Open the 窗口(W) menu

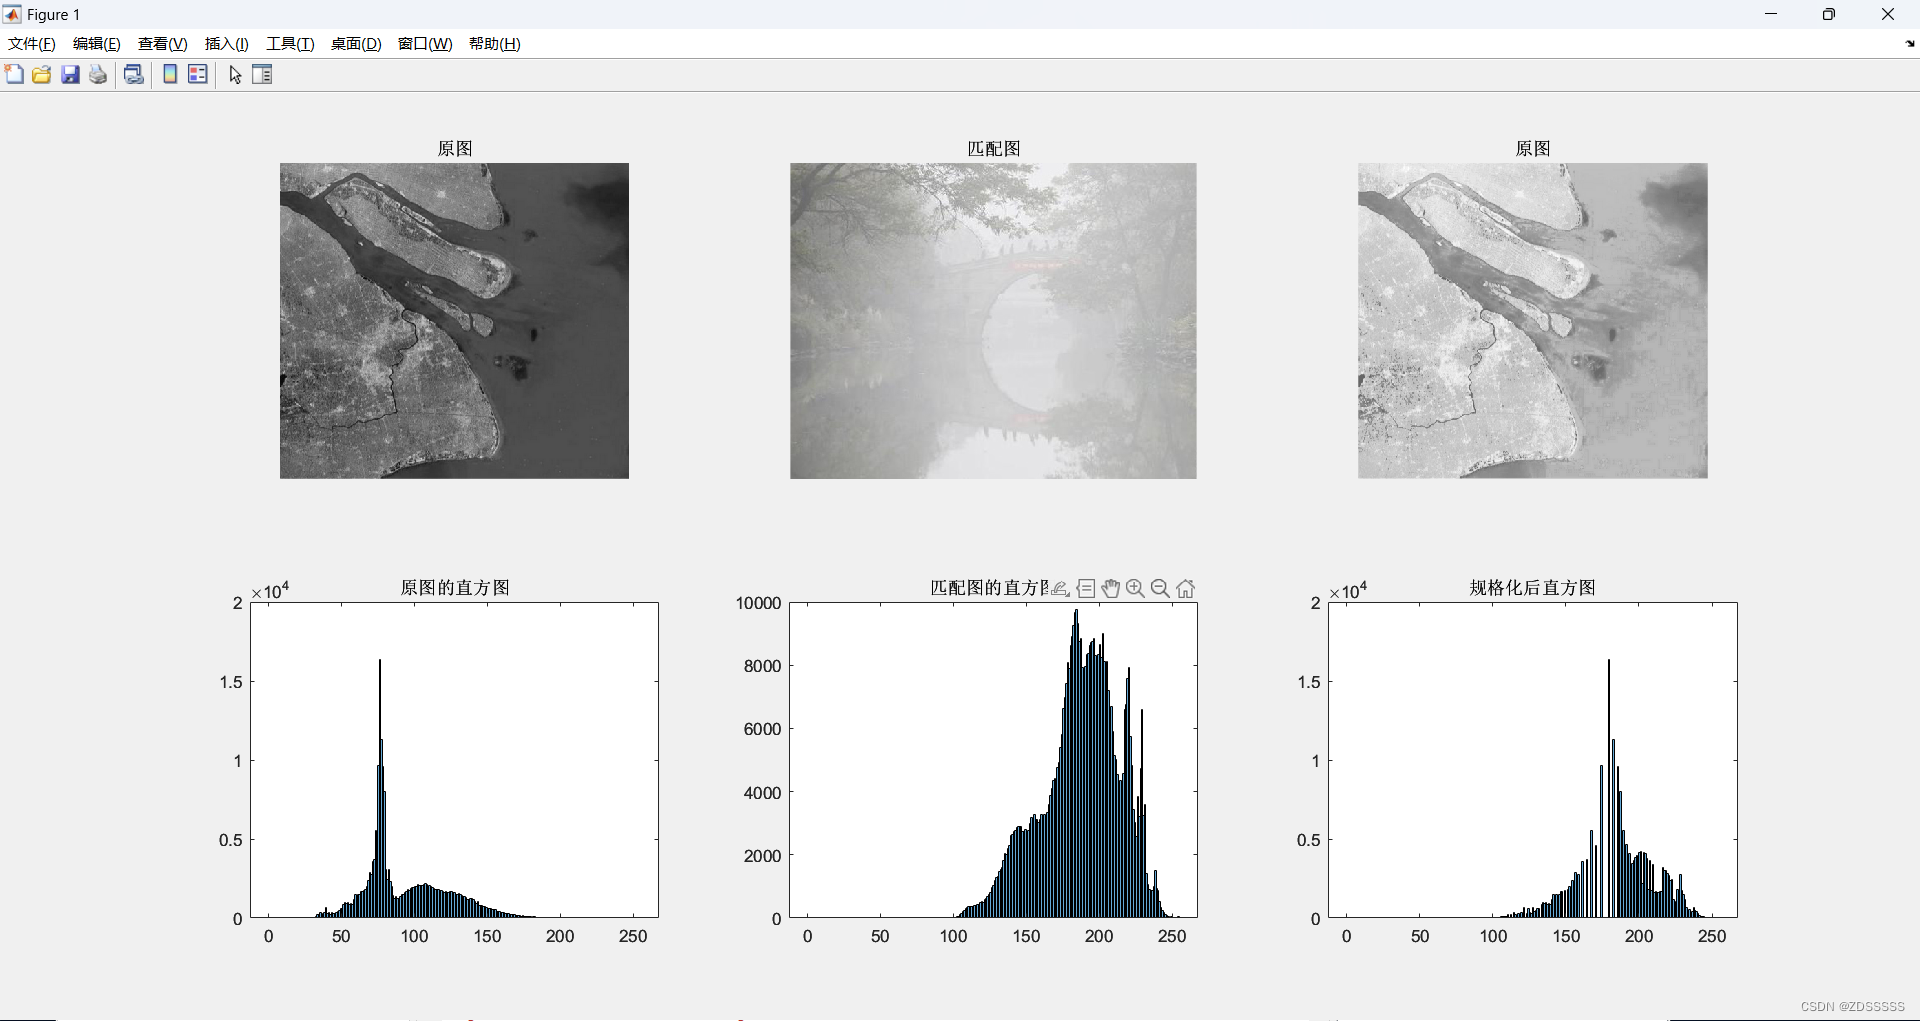pos(425,43)
